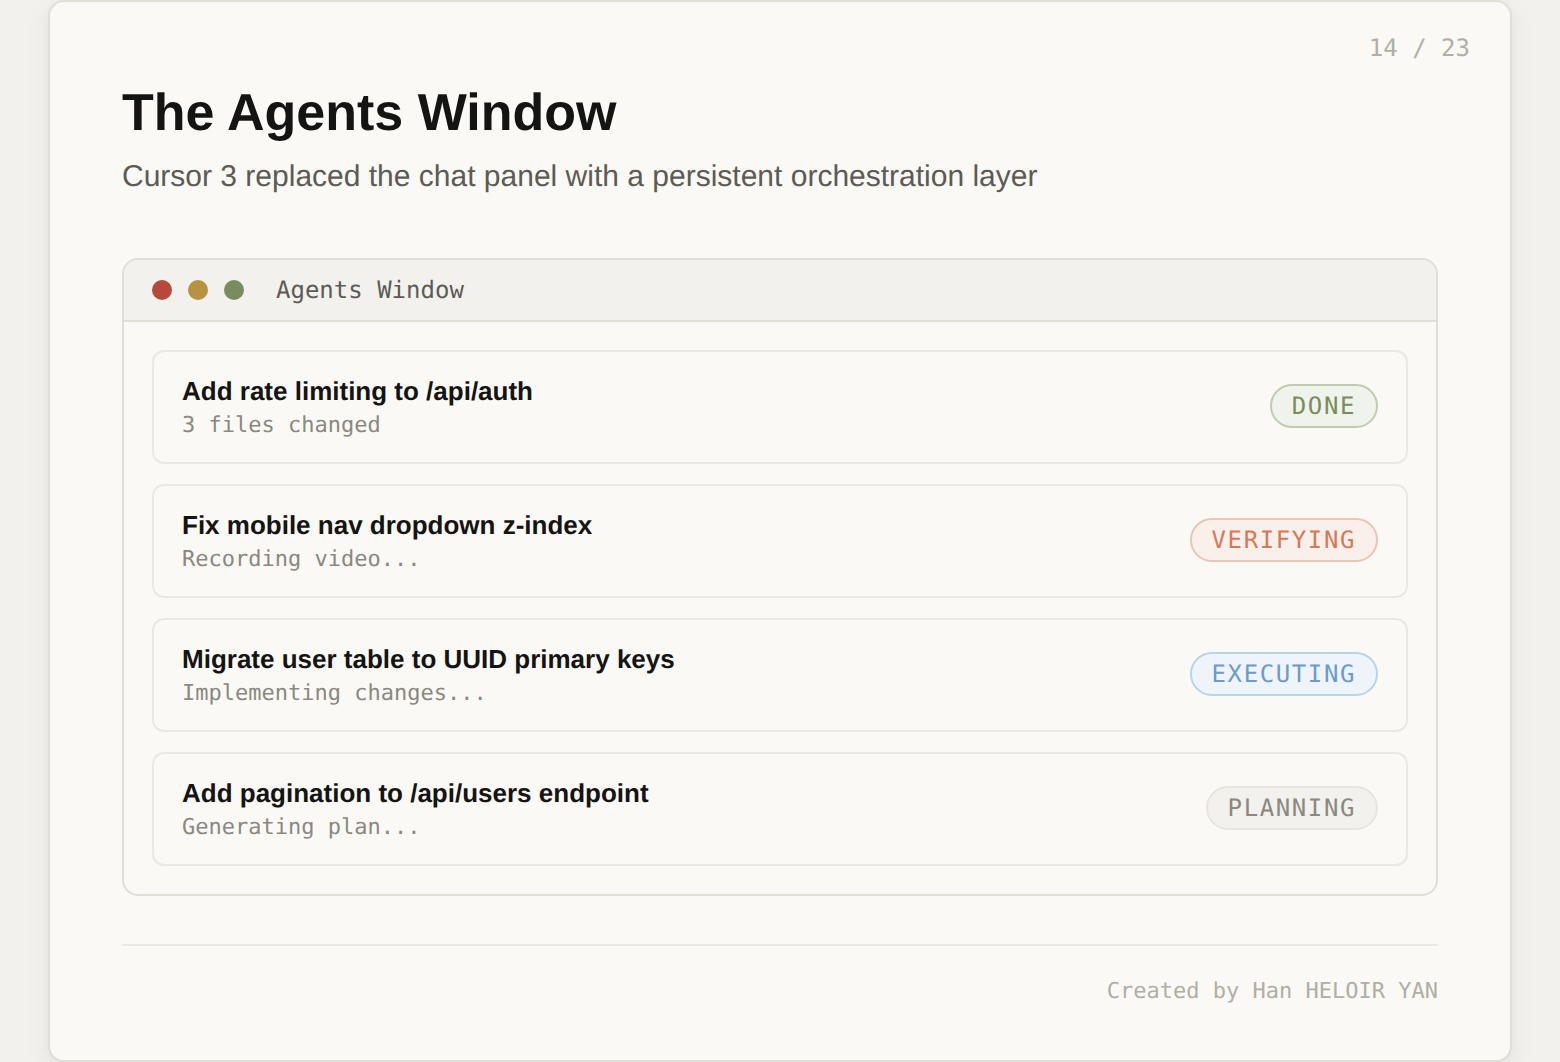Click the "The Agents Window" slide heading
The height and width of the screenshot is (1062, 1560).
[x=369, y=112]
